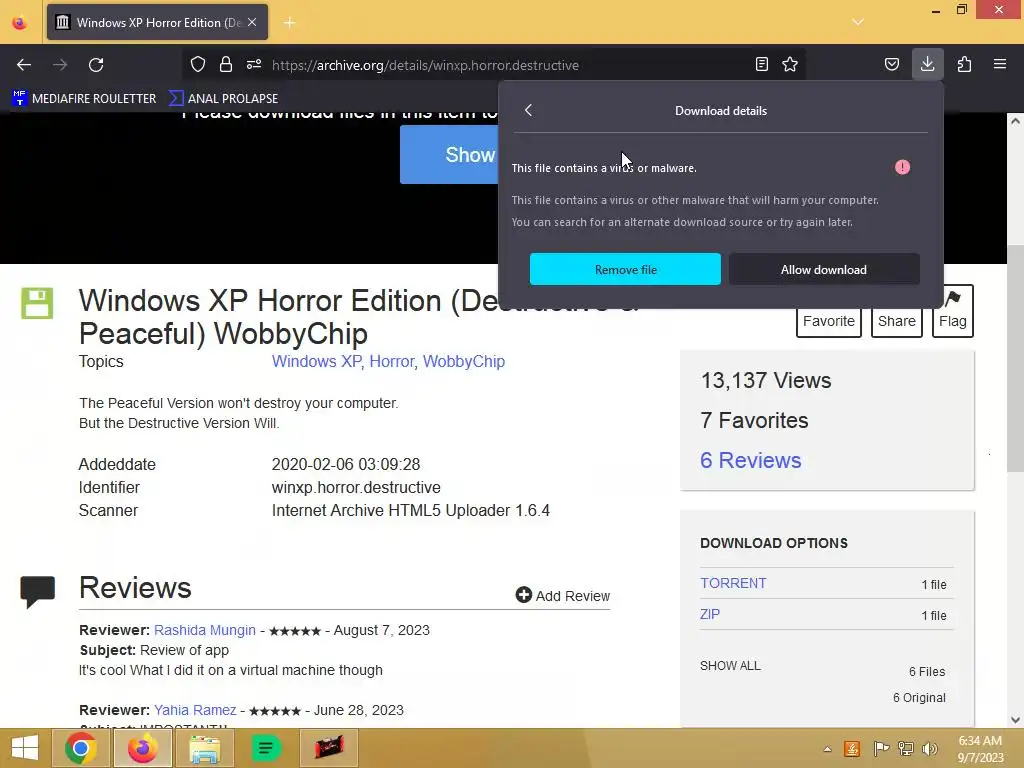This screenshot has width=1024, height=768.
Task: Click the site security padlock icon
Action: tap(226, 64)
